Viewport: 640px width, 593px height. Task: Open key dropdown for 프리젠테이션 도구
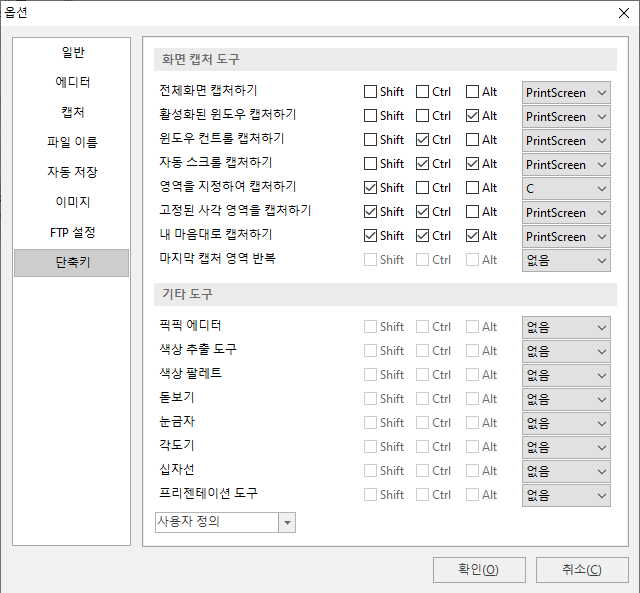[x=566, y=495]
